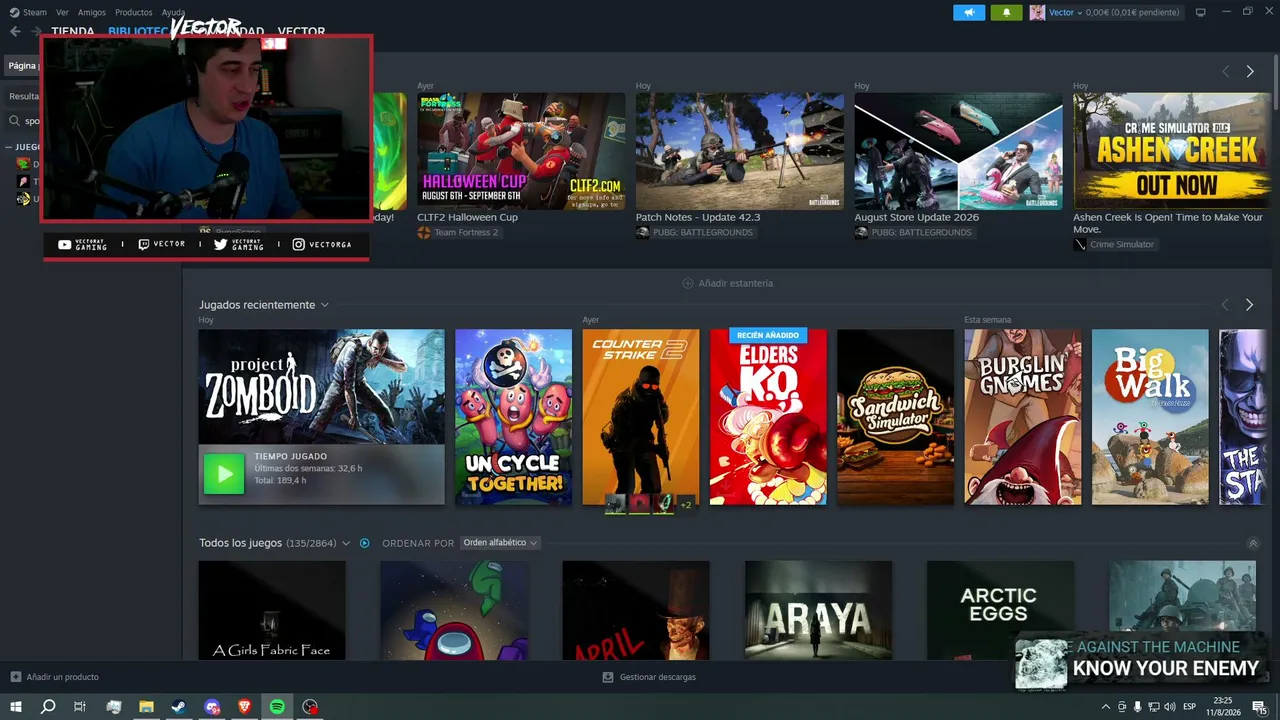Open the Brave browser taskbar icon
Viewport: 1280px width, 720px height.
coord(245,707)
